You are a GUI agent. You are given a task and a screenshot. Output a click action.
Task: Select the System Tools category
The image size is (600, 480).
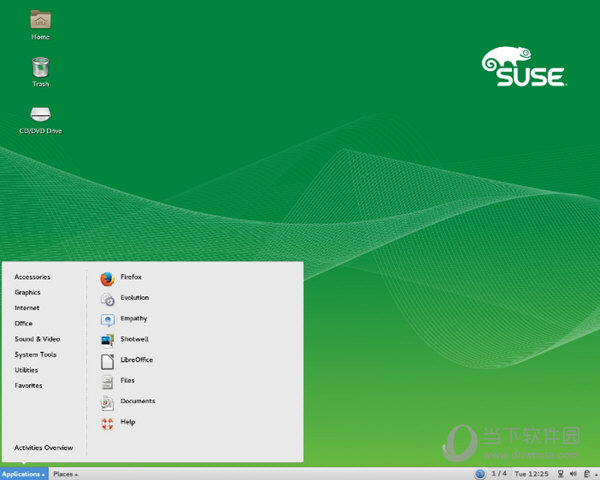pyautogui.click(x=35, y=355)
